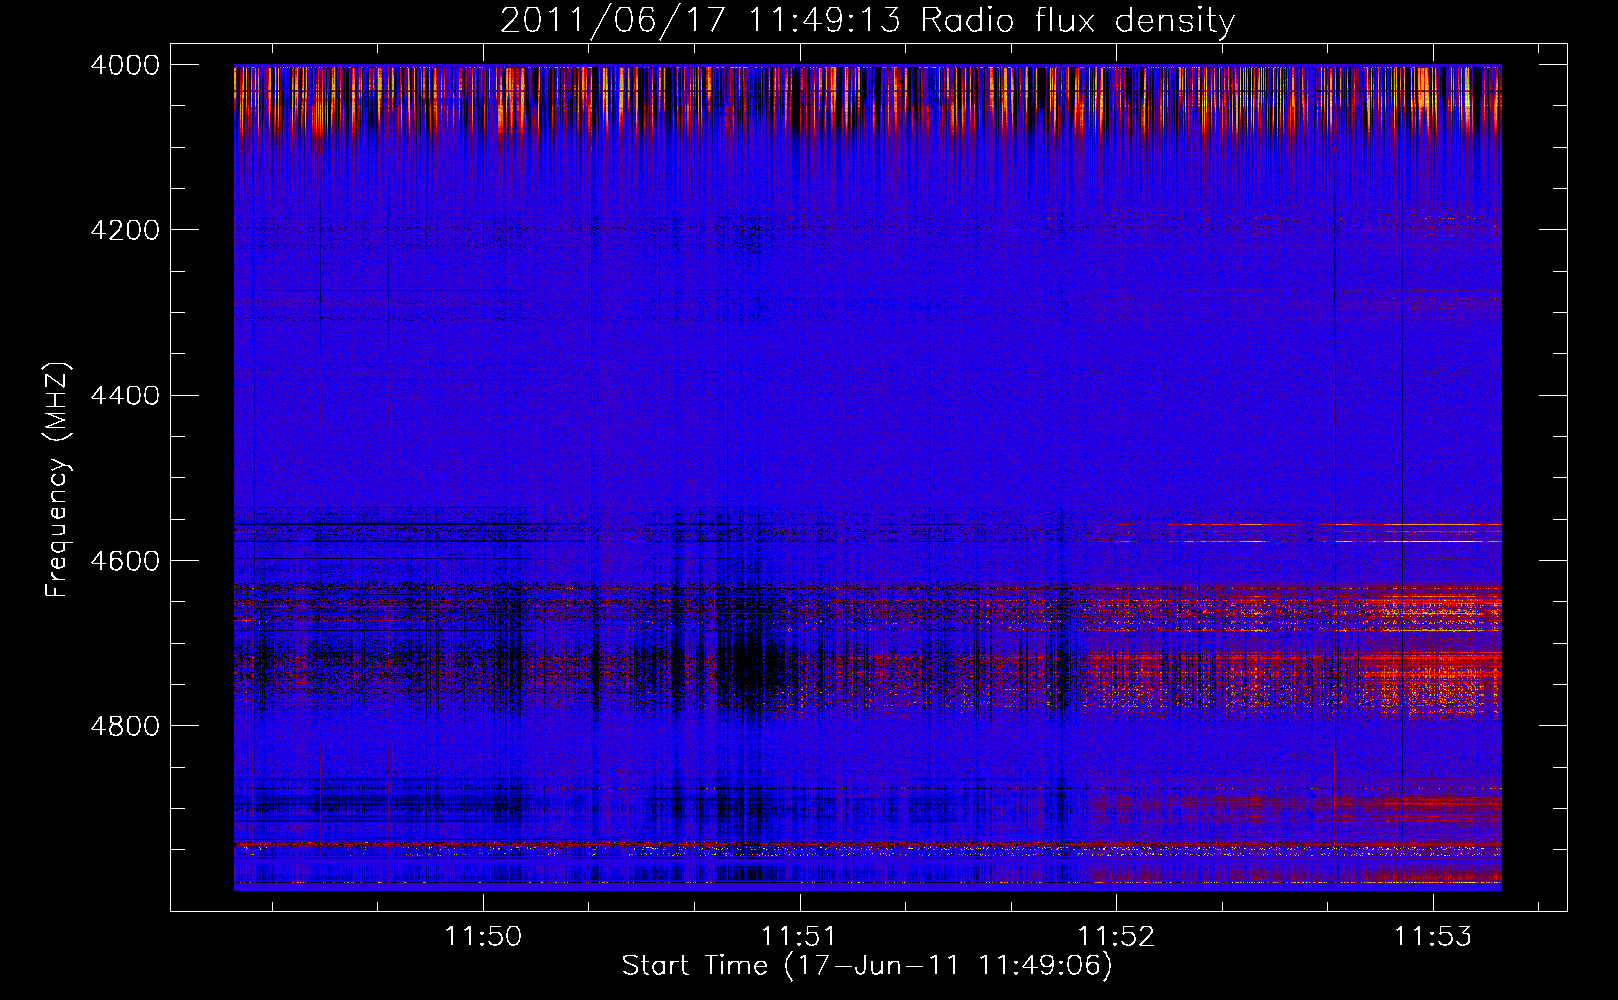The height and width of the screenshot is (1000, 1618).
Task: Select the 4000 frequency tick label
Action: (x=125, y=65)
